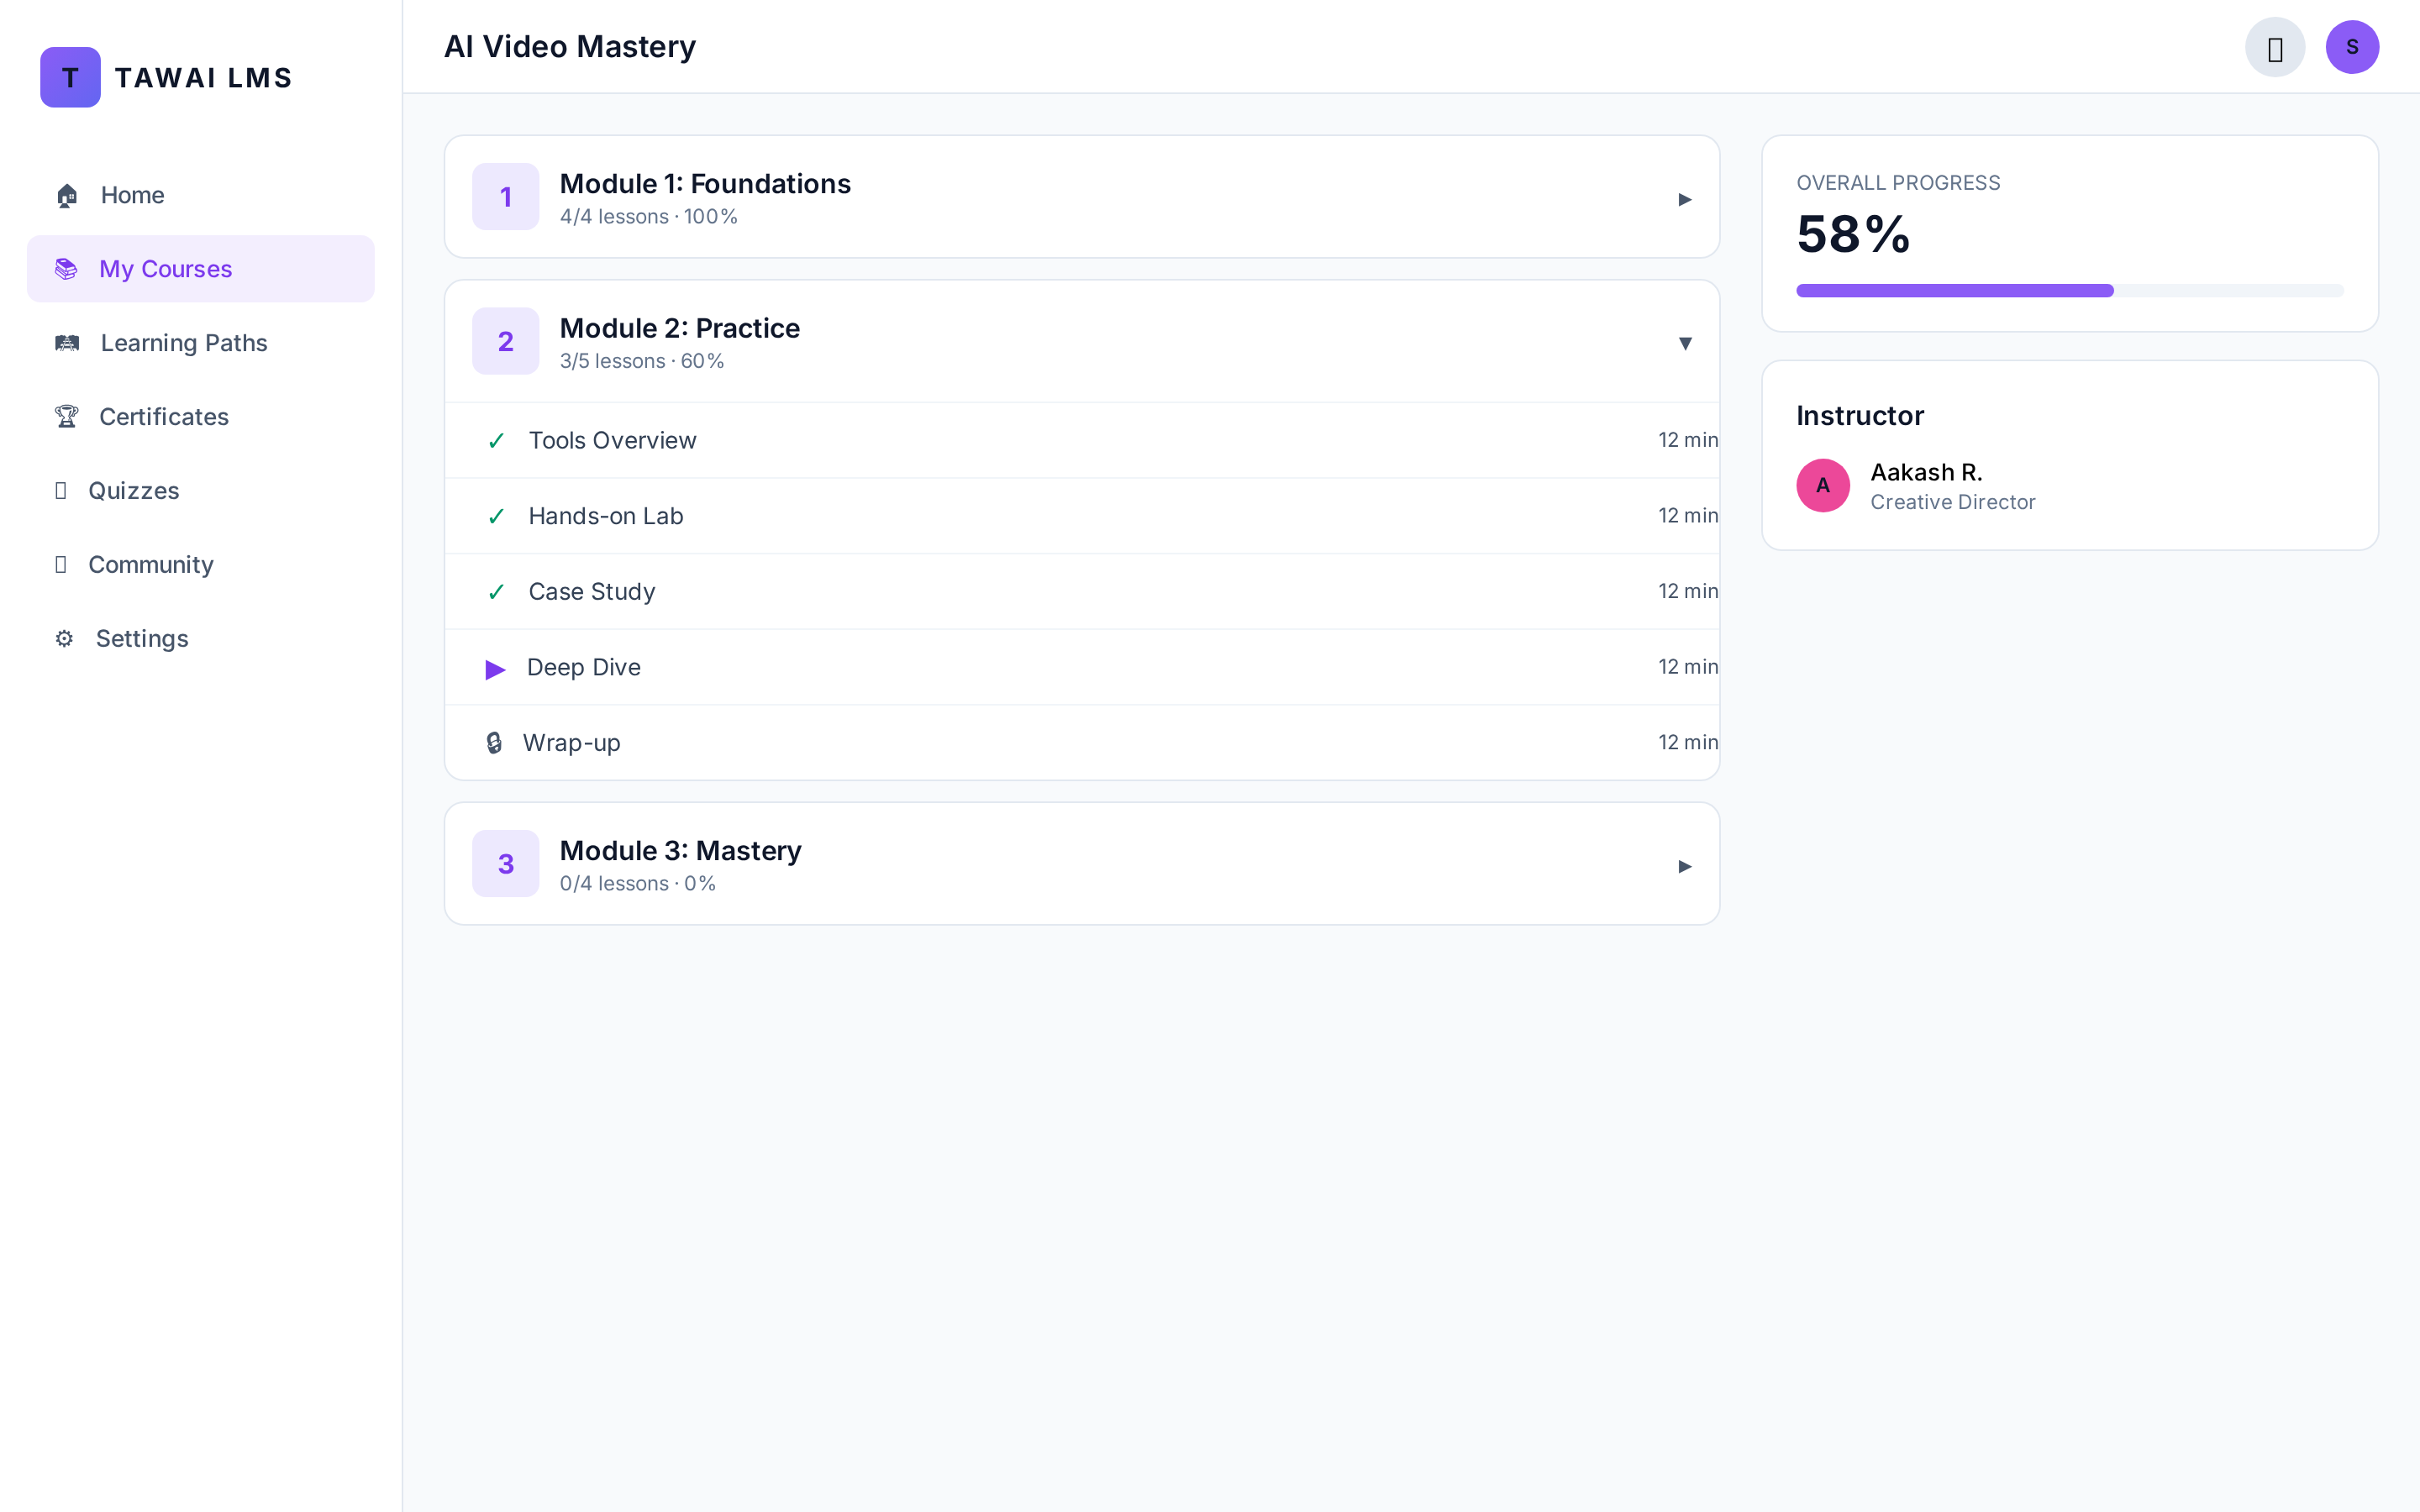
Task: Click the '0/4 lessons · 0%' text
Action: click(x=638, y=884)
